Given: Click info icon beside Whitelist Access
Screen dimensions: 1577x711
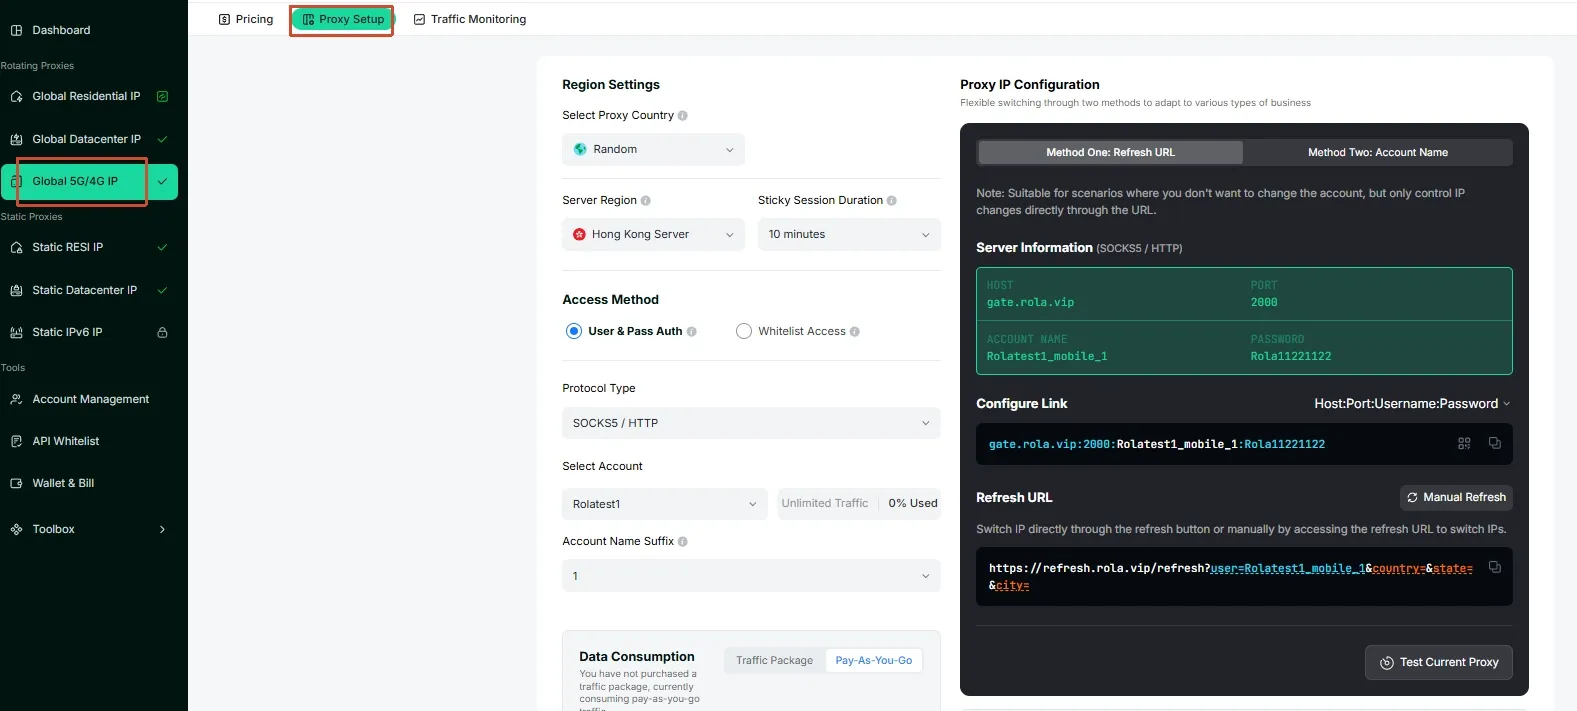Looking at the screenshot, I should tap(855, 332).
